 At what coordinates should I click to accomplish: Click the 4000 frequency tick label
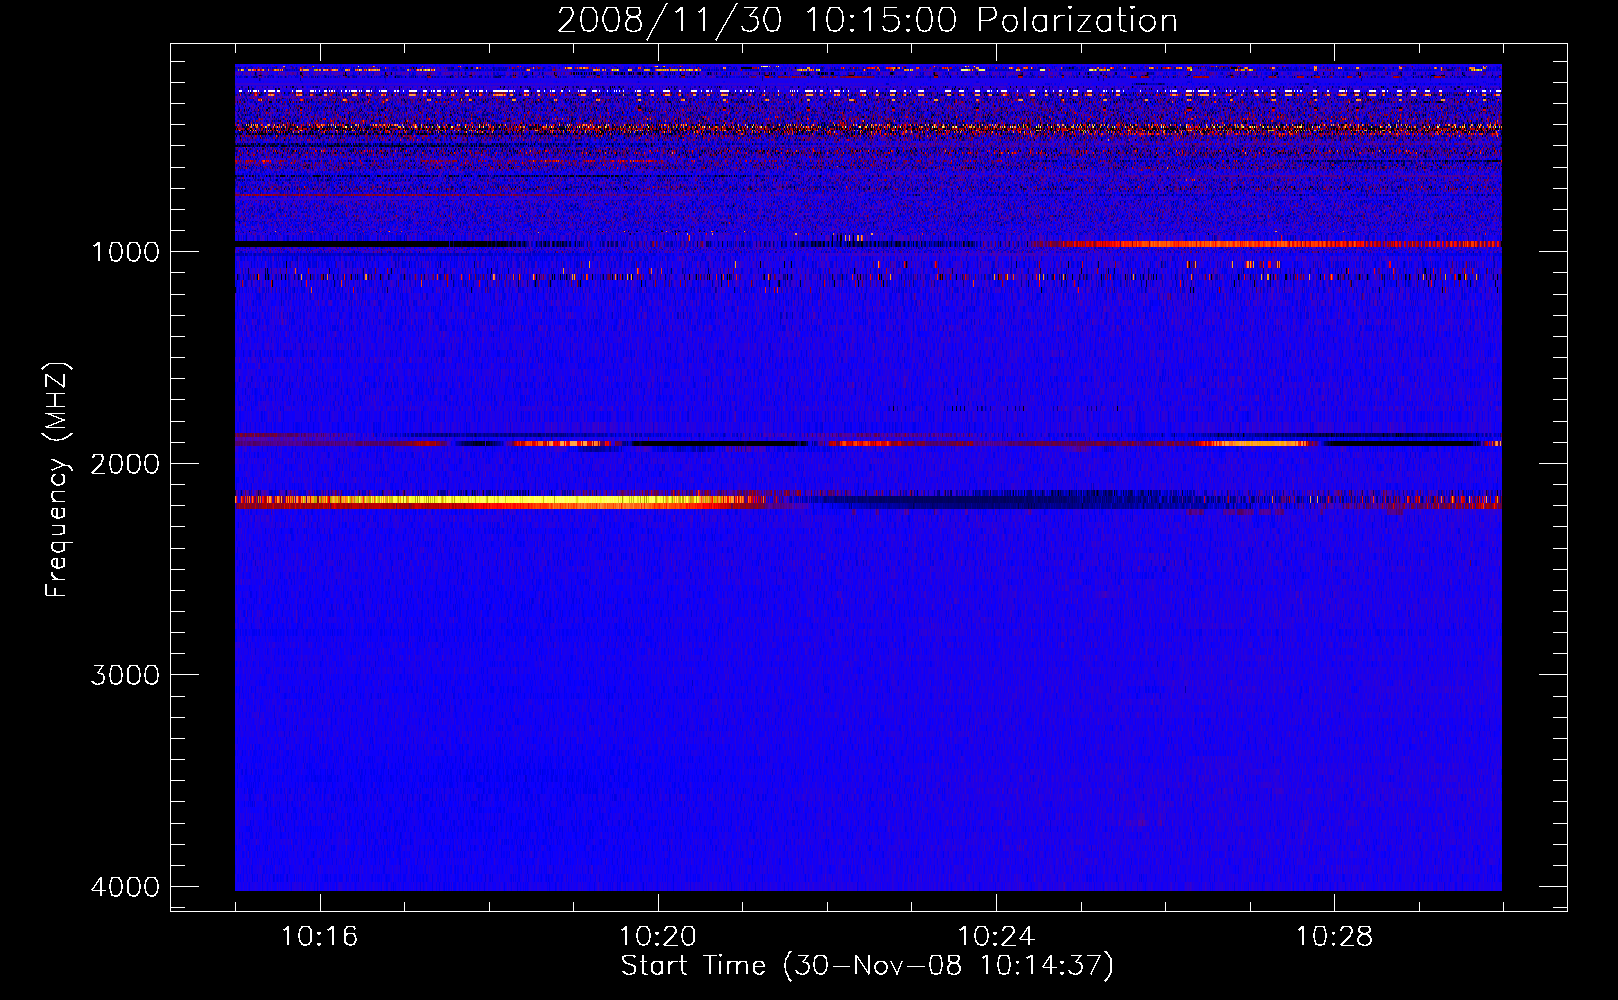tap(125, 887)
